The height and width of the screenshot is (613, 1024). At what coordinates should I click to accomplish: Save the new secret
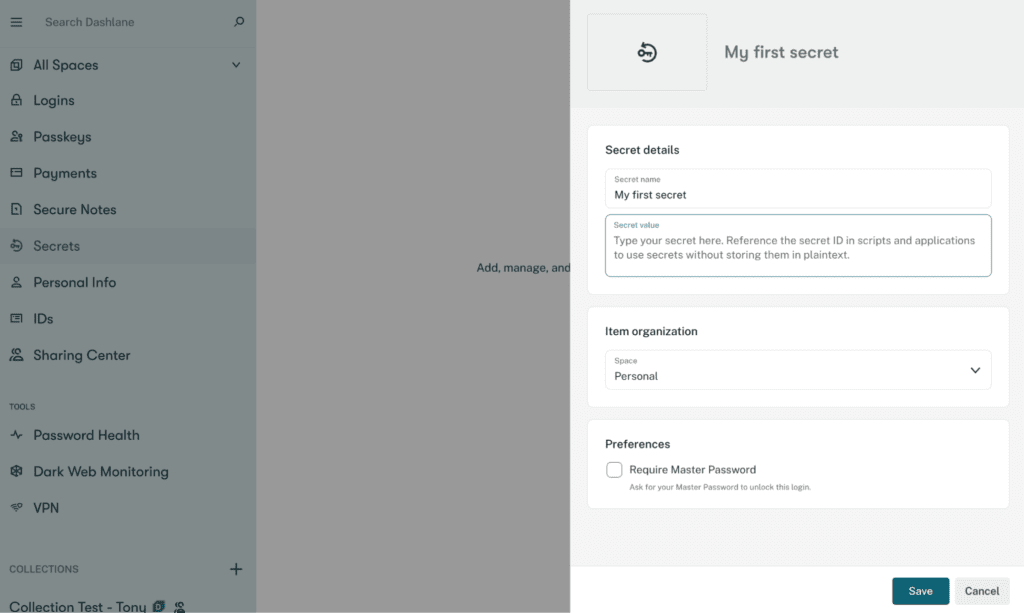[x=920, y=591]
